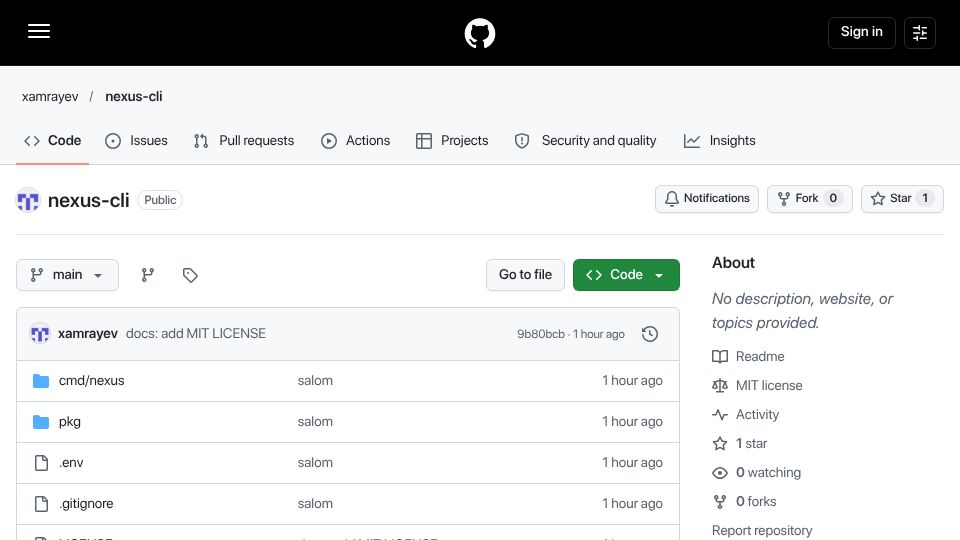Viewport: 960px width, 540px height.
Task: Expand the green Code dropdown
Action: (x=626, y=275)
